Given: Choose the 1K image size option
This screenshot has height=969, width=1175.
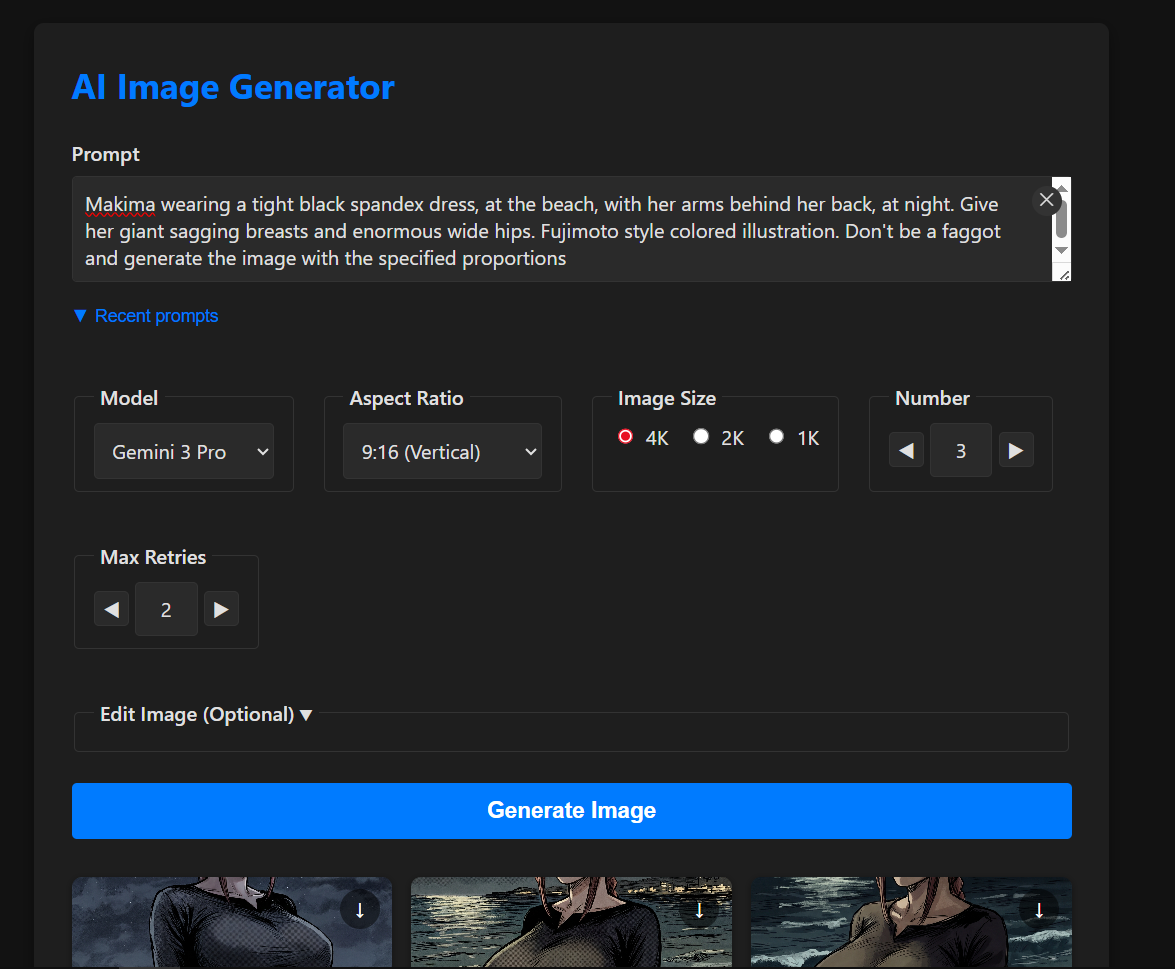Looking at the screenshot, I should click(776, 437).
